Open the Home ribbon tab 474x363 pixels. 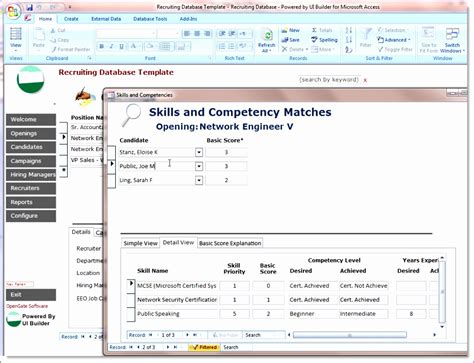45,19
